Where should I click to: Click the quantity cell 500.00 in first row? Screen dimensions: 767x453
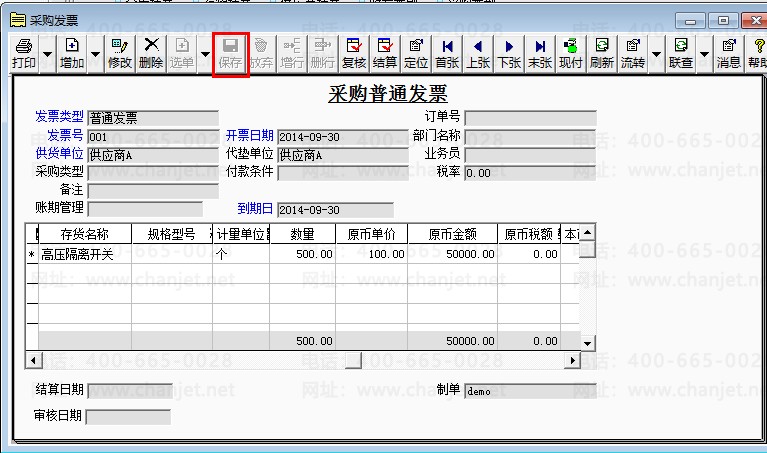302,254
